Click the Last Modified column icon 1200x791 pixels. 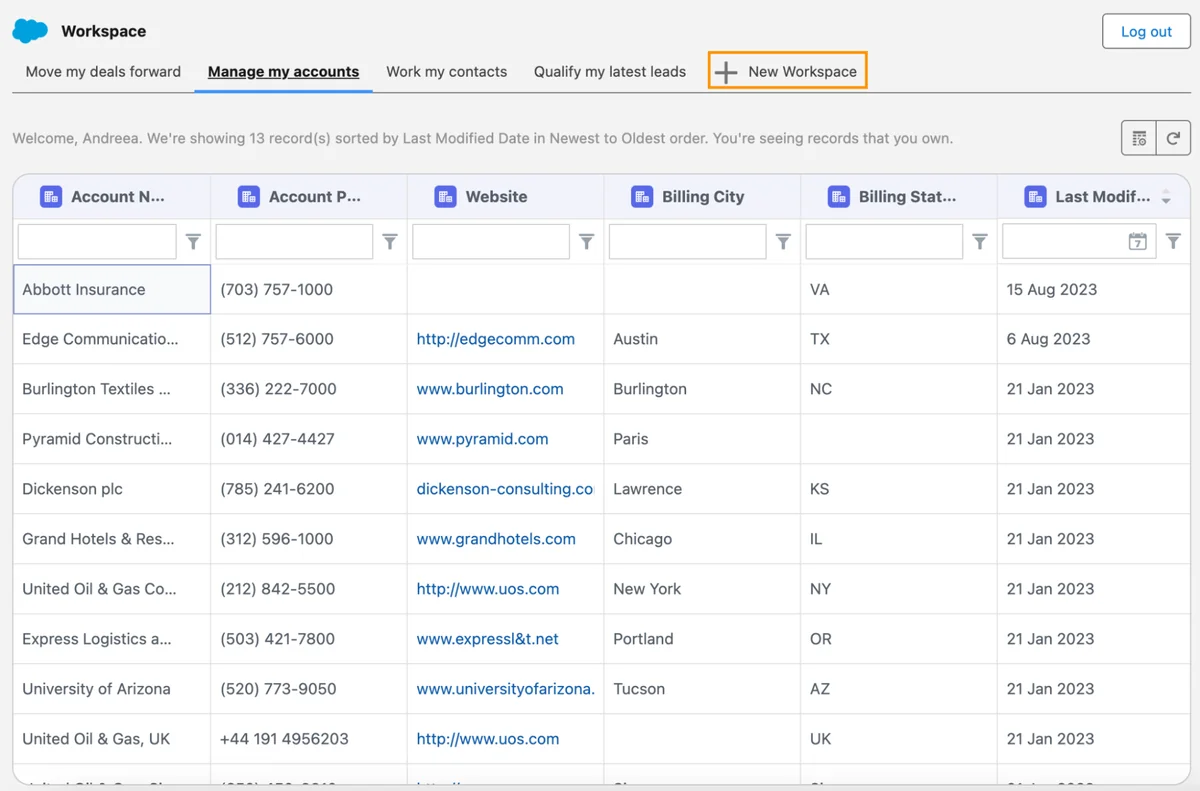tap(1036, 197)
